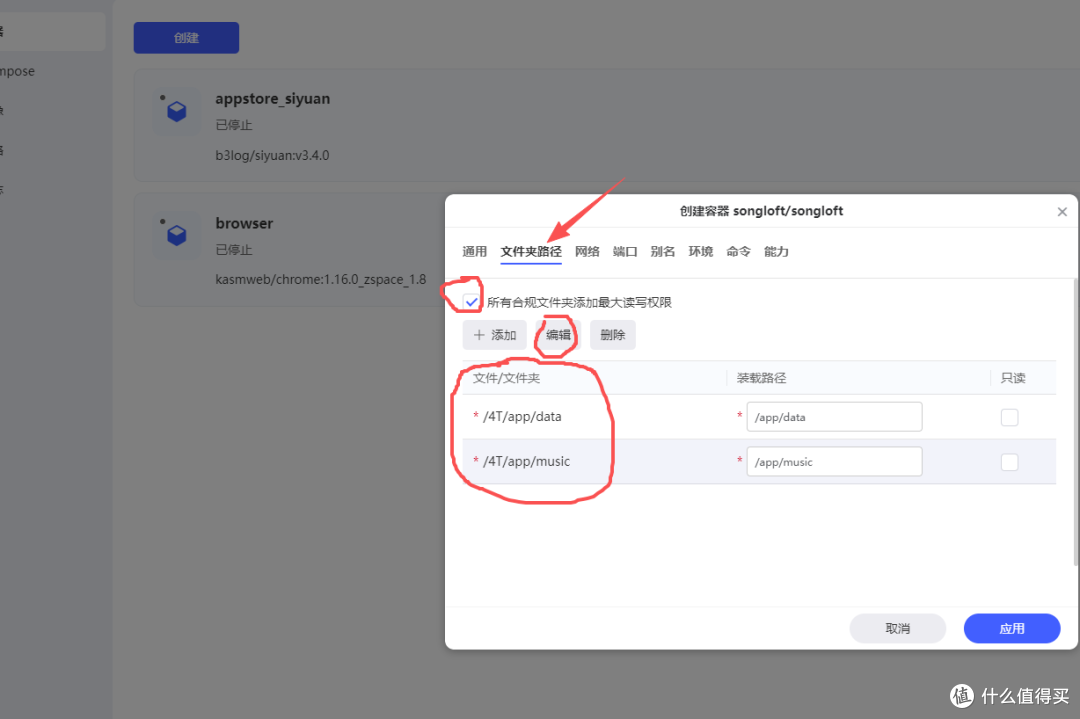Click the 应用 button
Image resolution: width=1080 pixels, height=719 pixels.
click(x=1012, y=628)
